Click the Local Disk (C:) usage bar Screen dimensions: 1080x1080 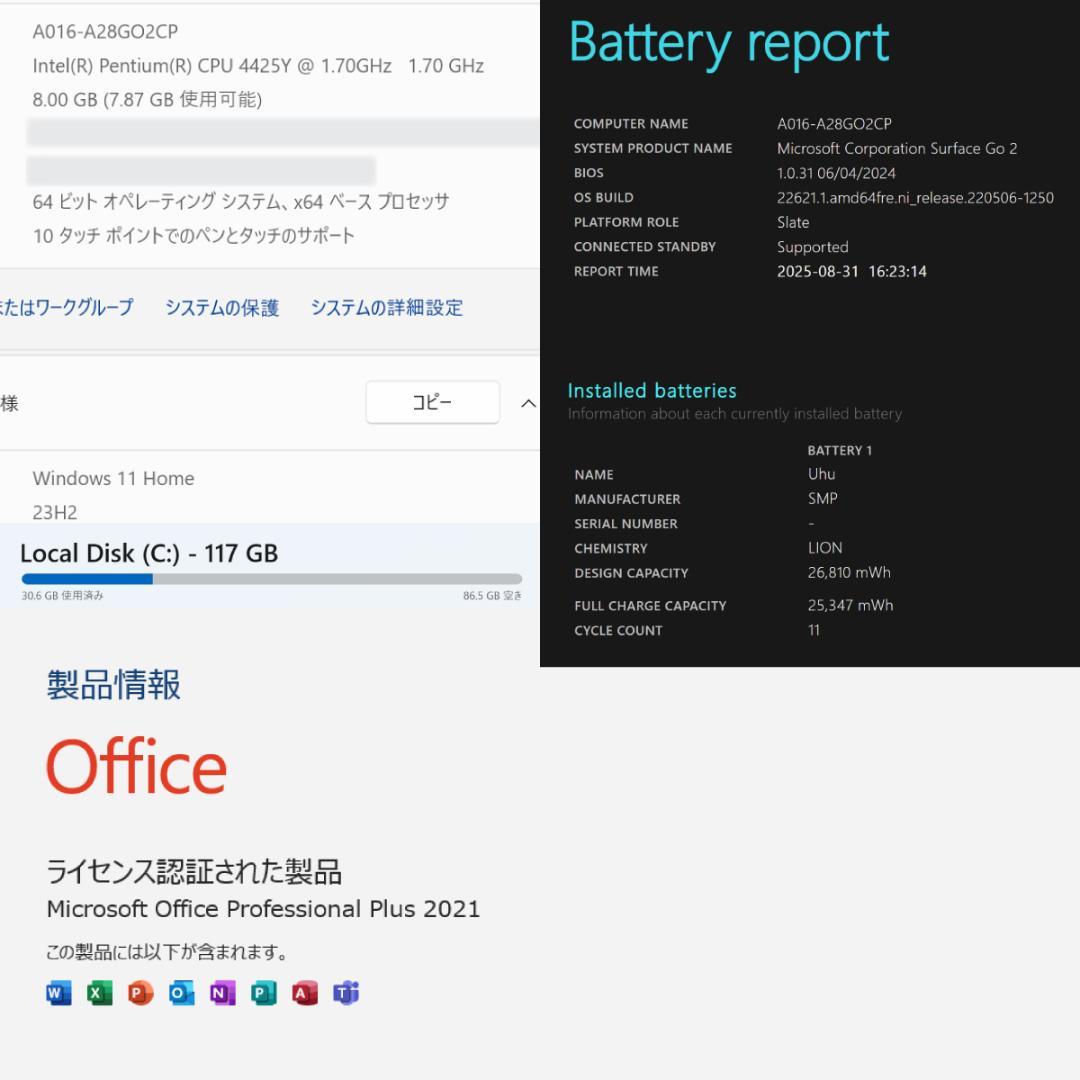(x=271, y=579)
